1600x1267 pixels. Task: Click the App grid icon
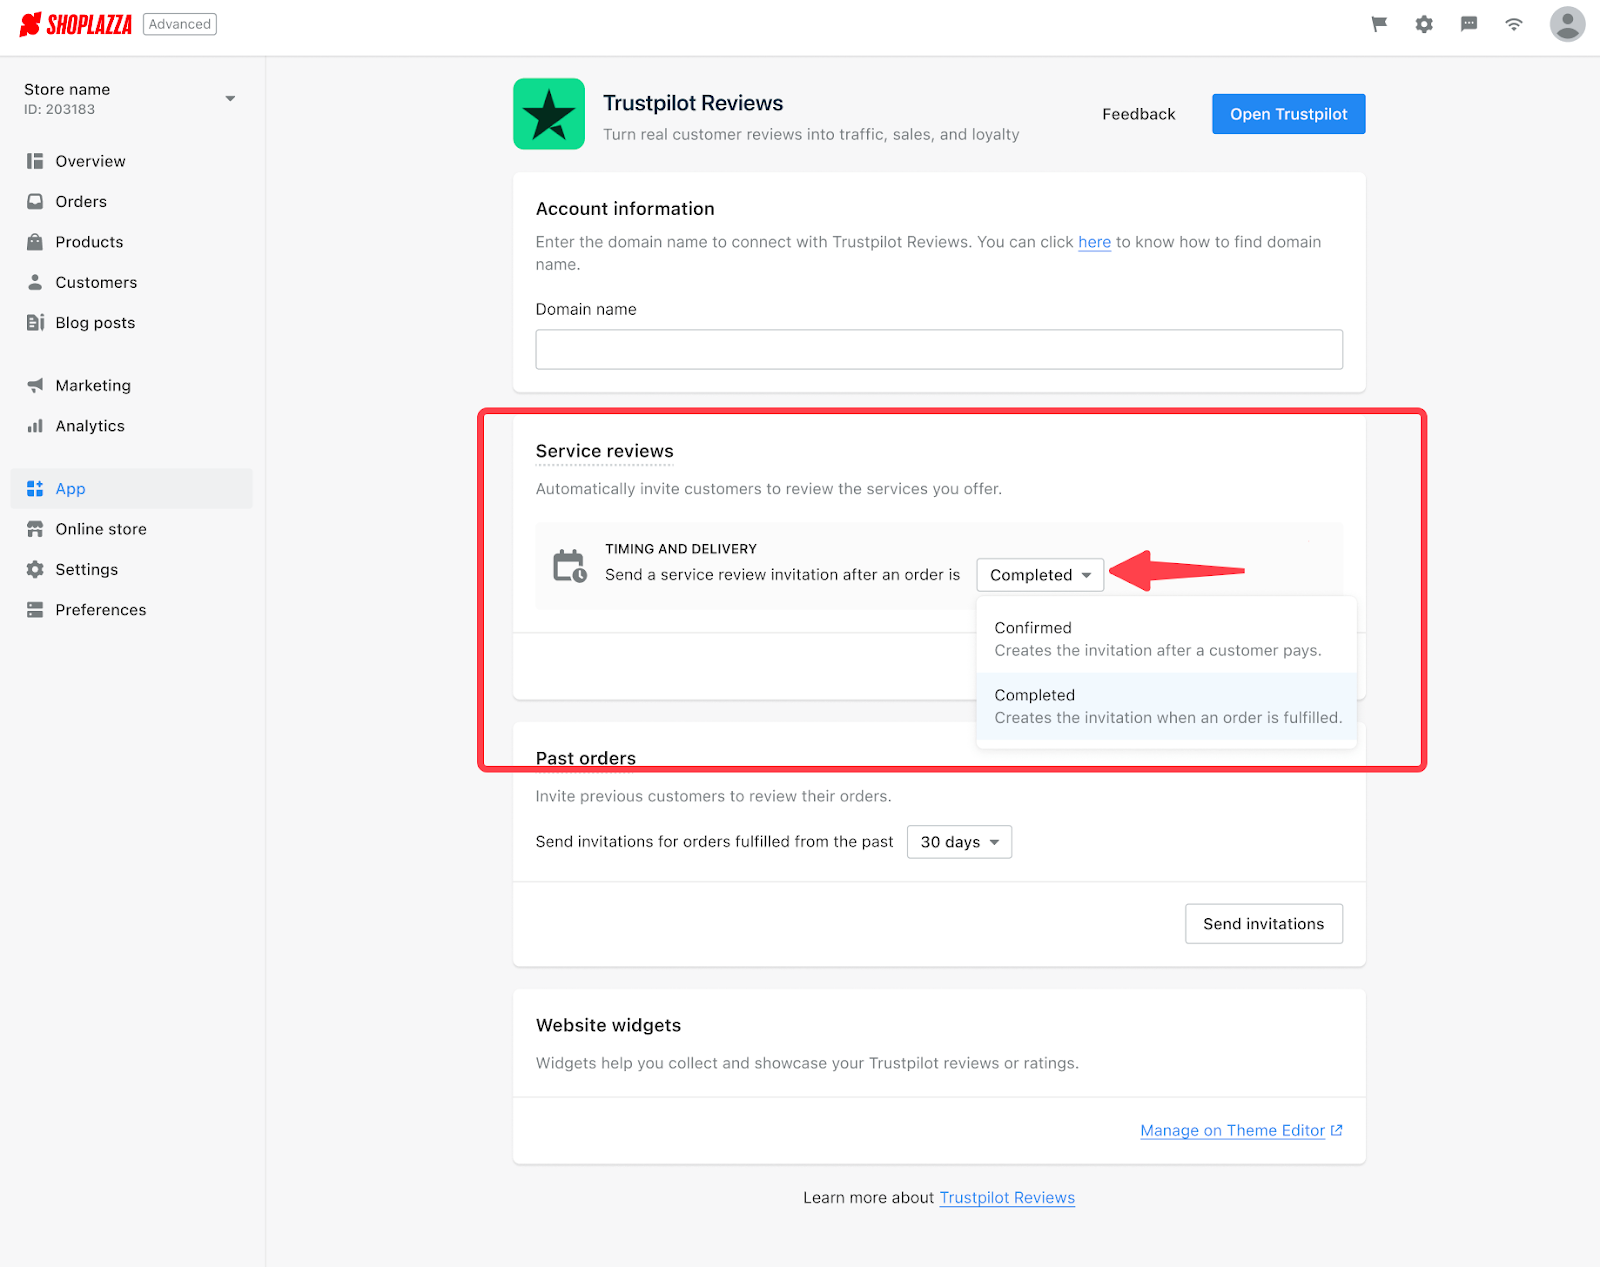[x=35, y=488]
